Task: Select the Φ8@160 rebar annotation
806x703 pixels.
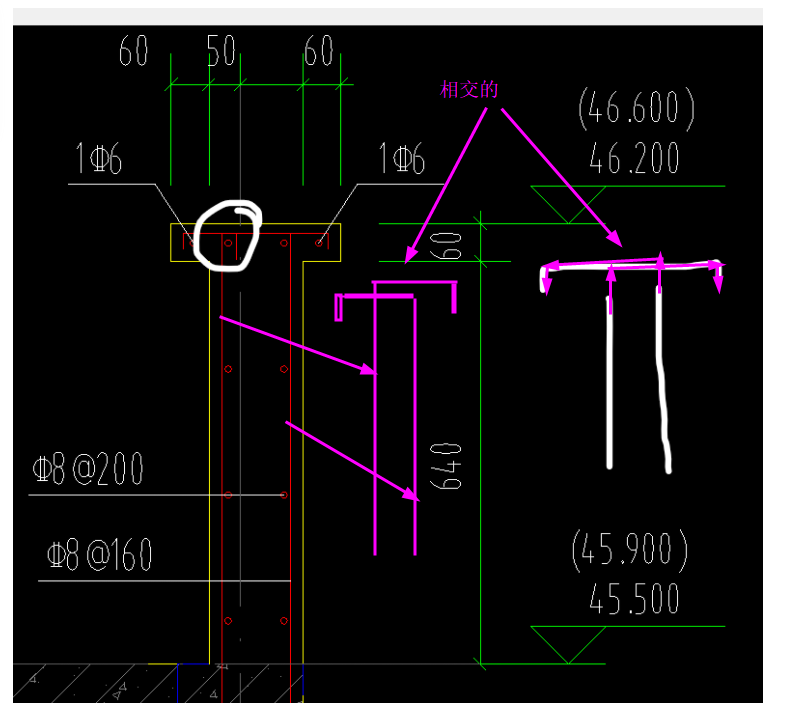Action: (100, 555)
